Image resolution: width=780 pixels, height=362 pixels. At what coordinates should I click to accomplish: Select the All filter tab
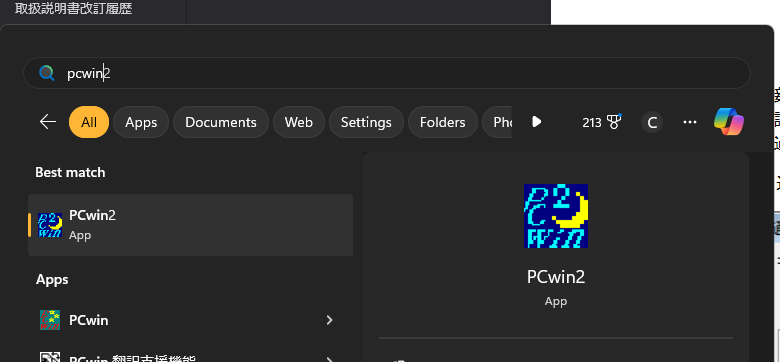point(89,122)
